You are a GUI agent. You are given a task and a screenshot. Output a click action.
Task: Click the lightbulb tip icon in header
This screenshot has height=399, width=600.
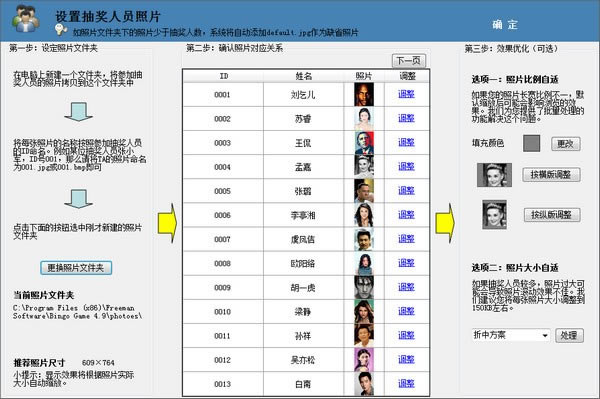click(x=61, y=29)
